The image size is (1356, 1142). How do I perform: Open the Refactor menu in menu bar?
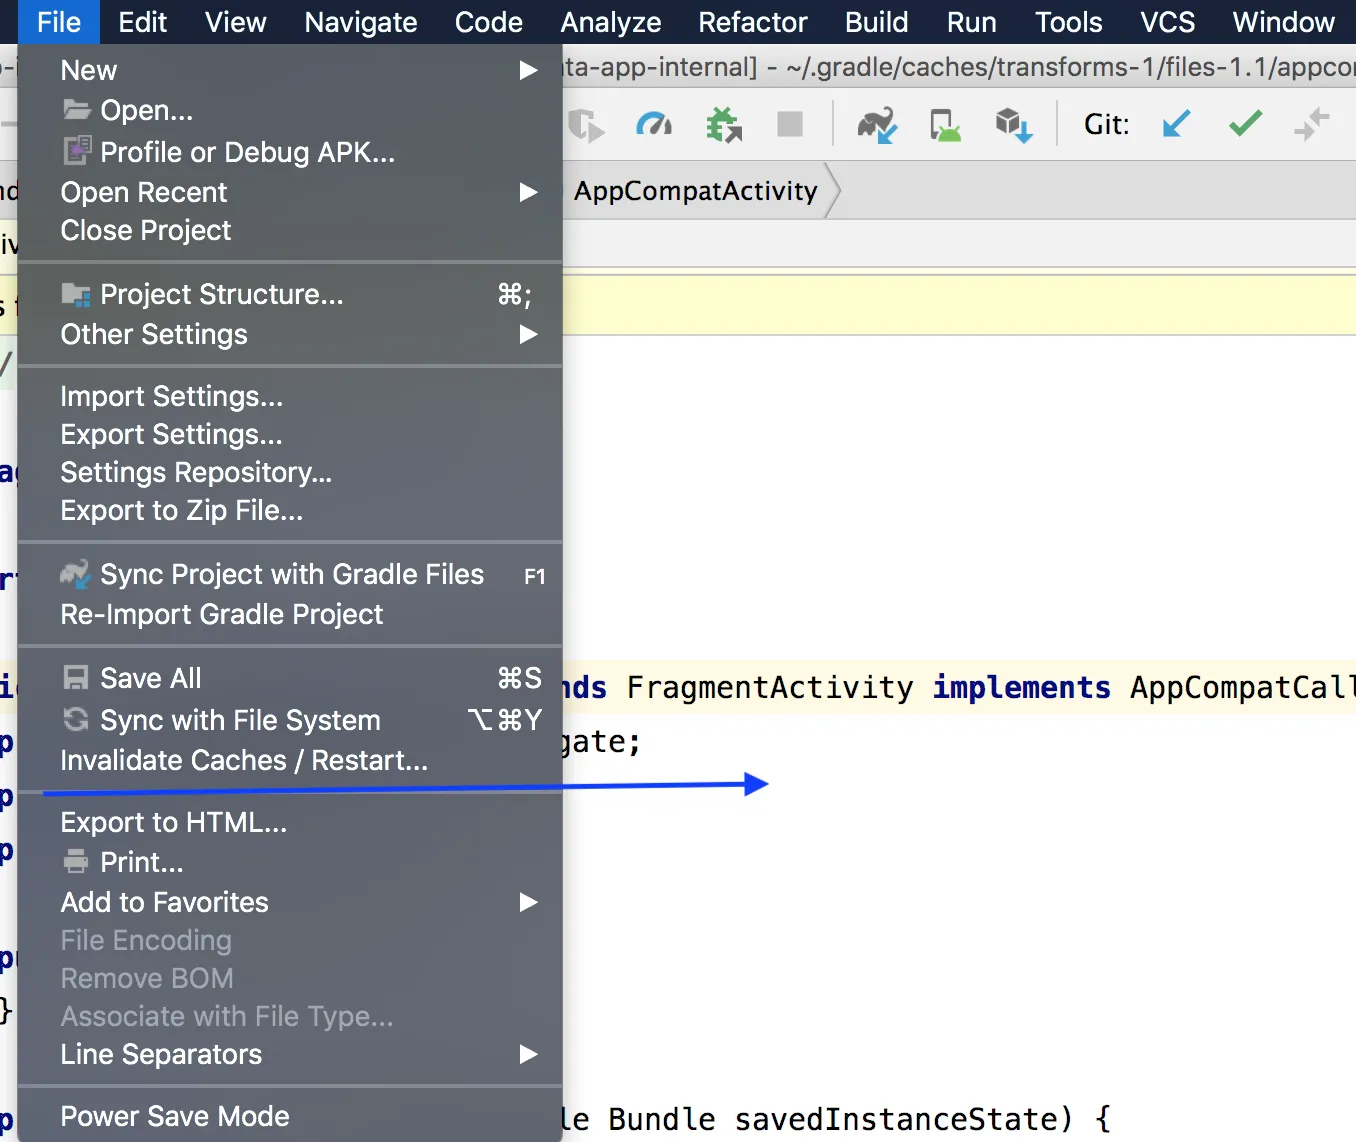coord(752,22)
